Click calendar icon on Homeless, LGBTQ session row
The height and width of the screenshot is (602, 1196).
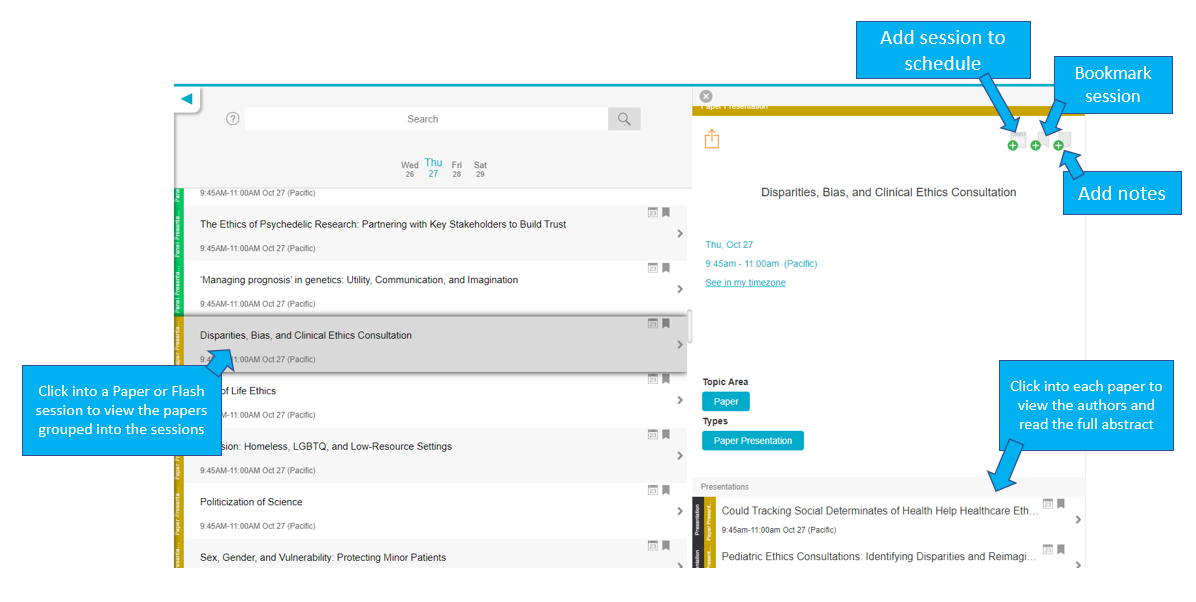(x=653, y=434)
